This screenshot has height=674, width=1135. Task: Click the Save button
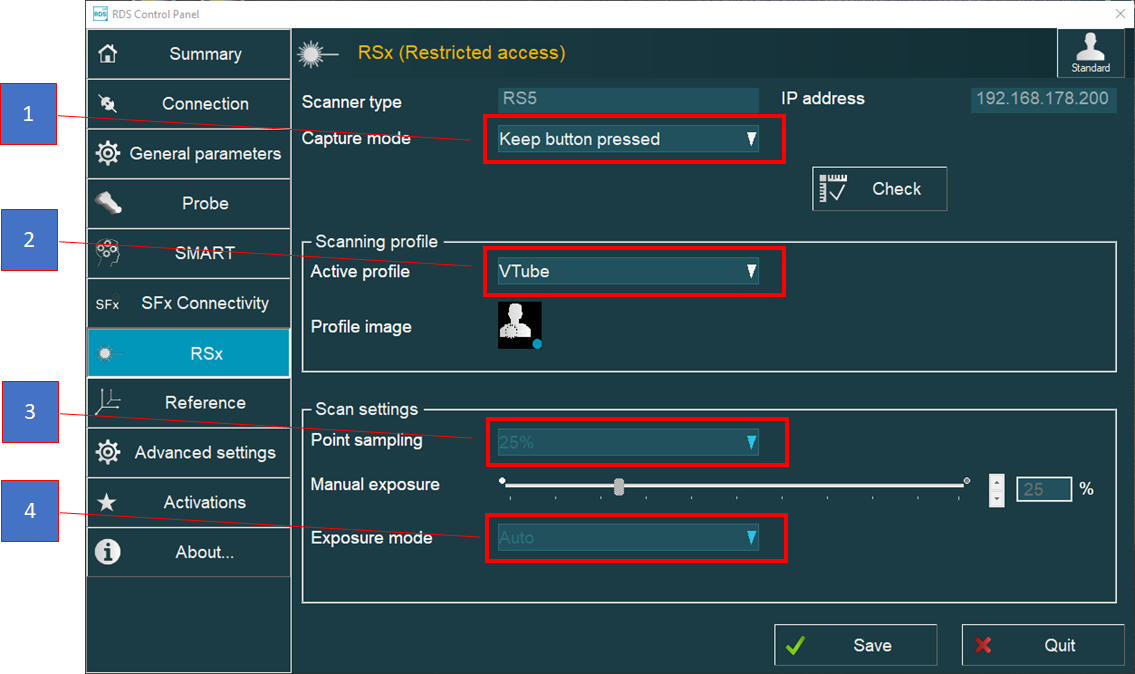click(855, 645)
